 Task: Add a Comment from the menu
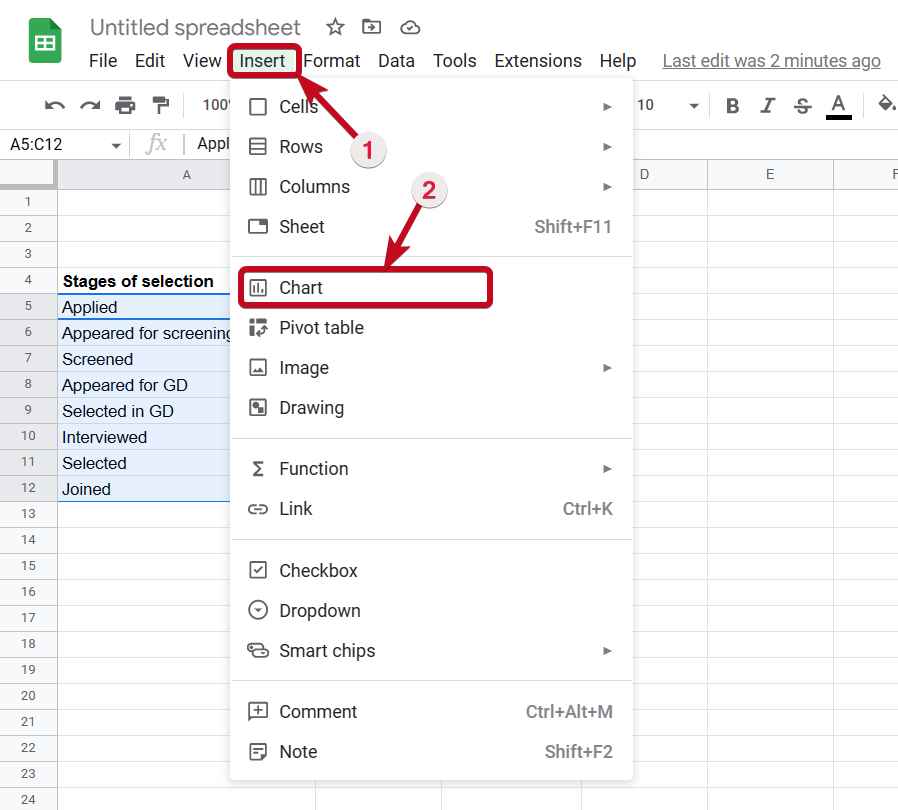[431, 711]
